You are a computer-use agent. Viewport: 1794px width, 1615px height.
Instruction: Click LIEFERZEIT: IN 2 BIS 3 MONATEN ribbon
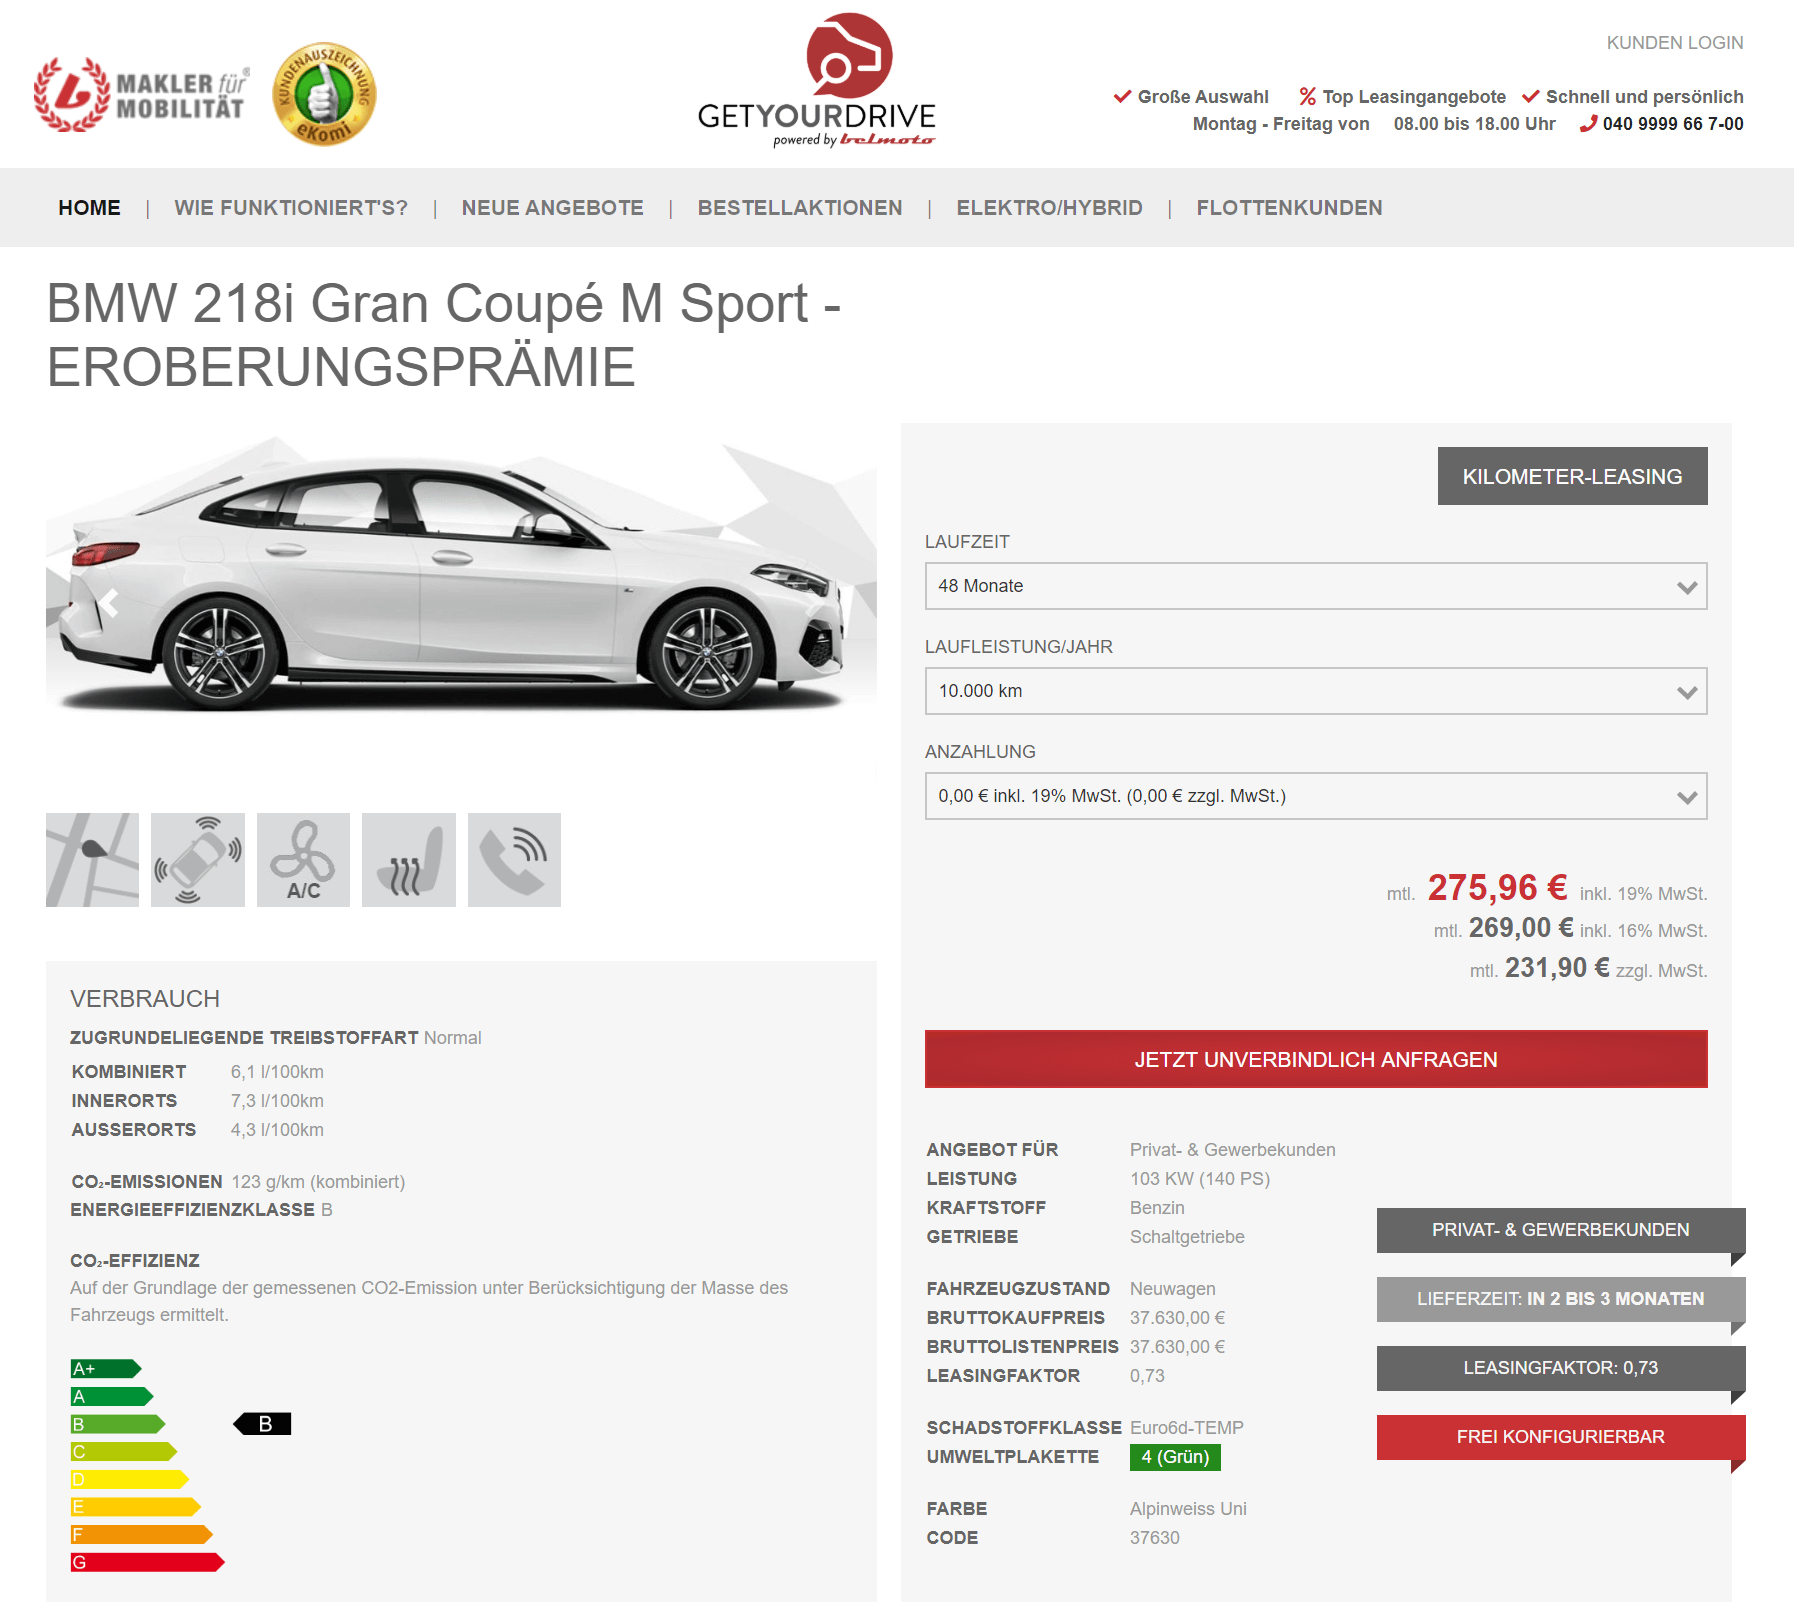click(x=1560, y=1299)
